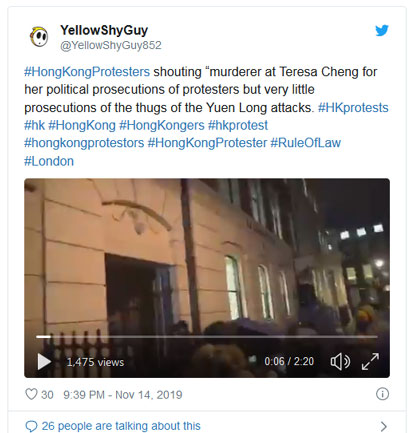Open @YellowShyGuy852 handle
This screenshot has width=417, height=433.
click(x=111, y=45)
